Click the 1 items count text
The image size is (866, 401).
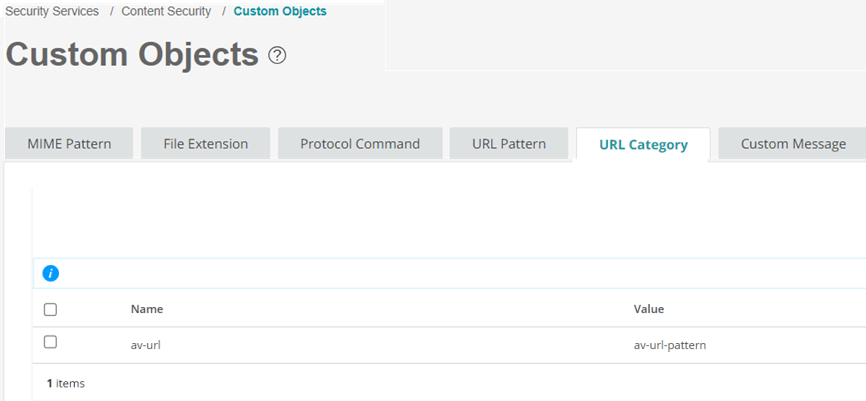pos(66,383)
